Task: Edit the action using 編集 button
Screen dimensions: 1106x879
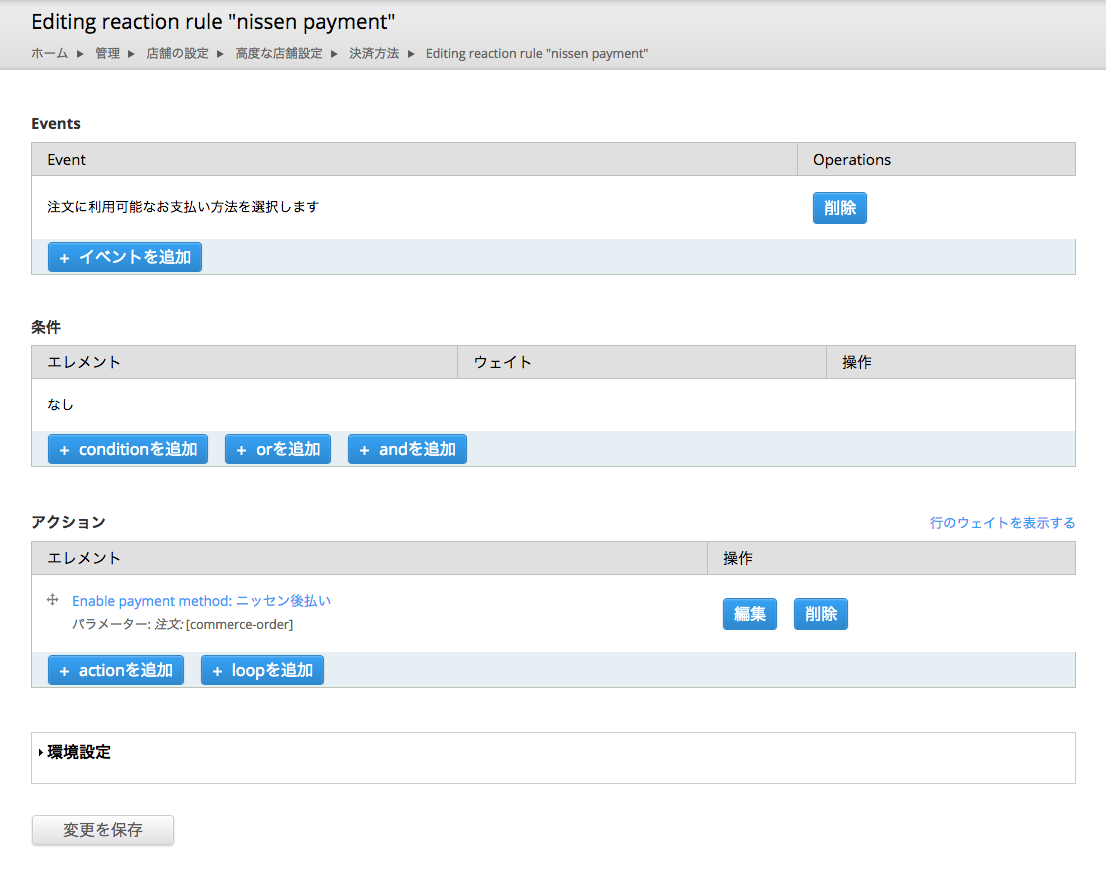Action: click(749, 614)
